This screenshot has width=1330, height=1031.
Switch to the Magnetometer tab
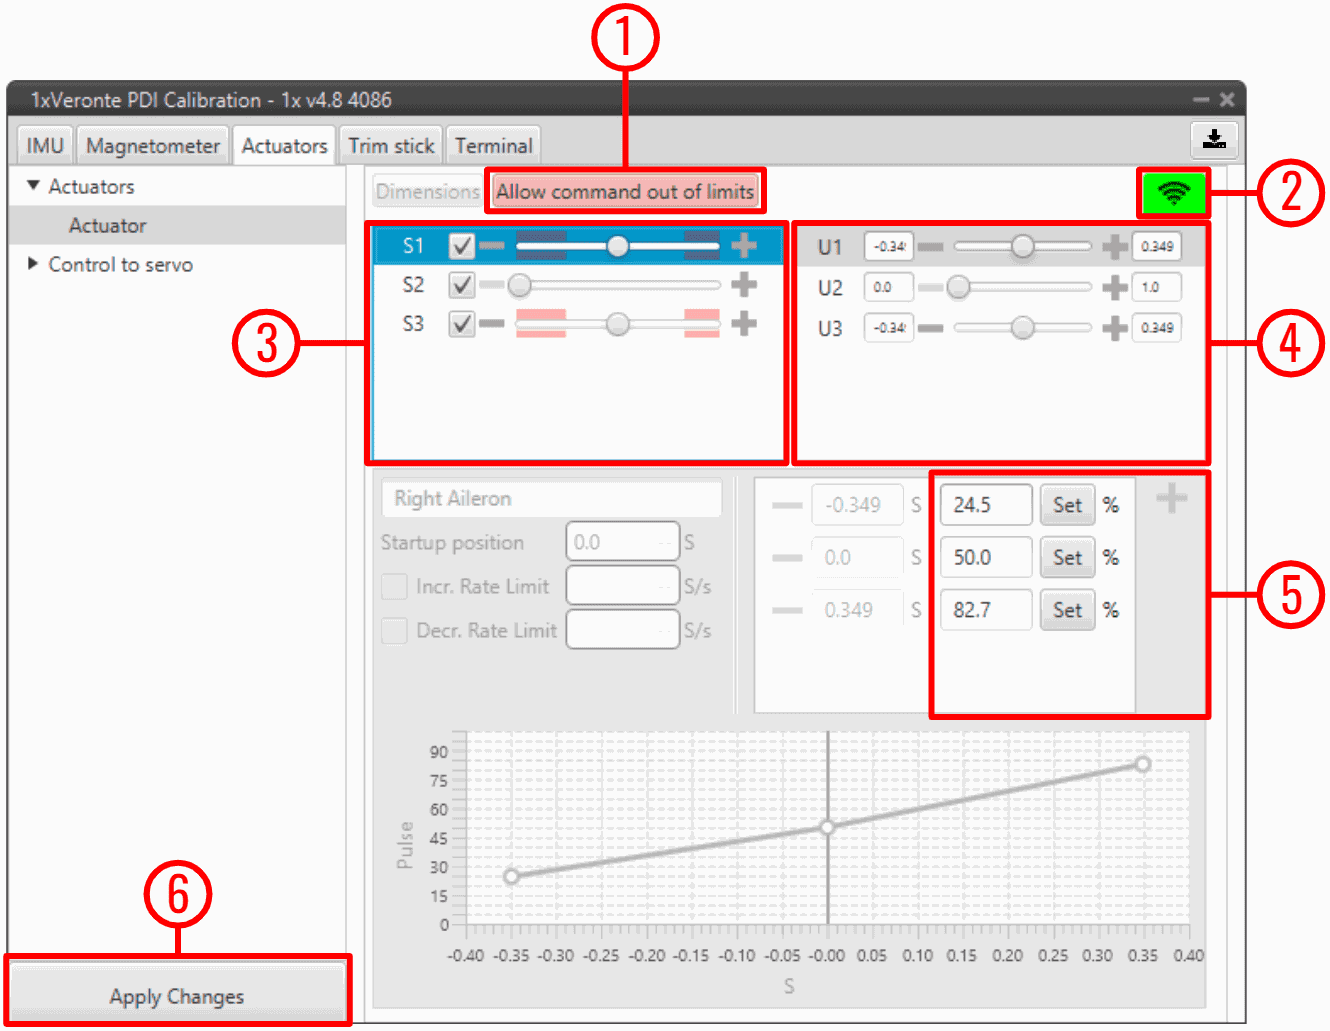(152, 146)
